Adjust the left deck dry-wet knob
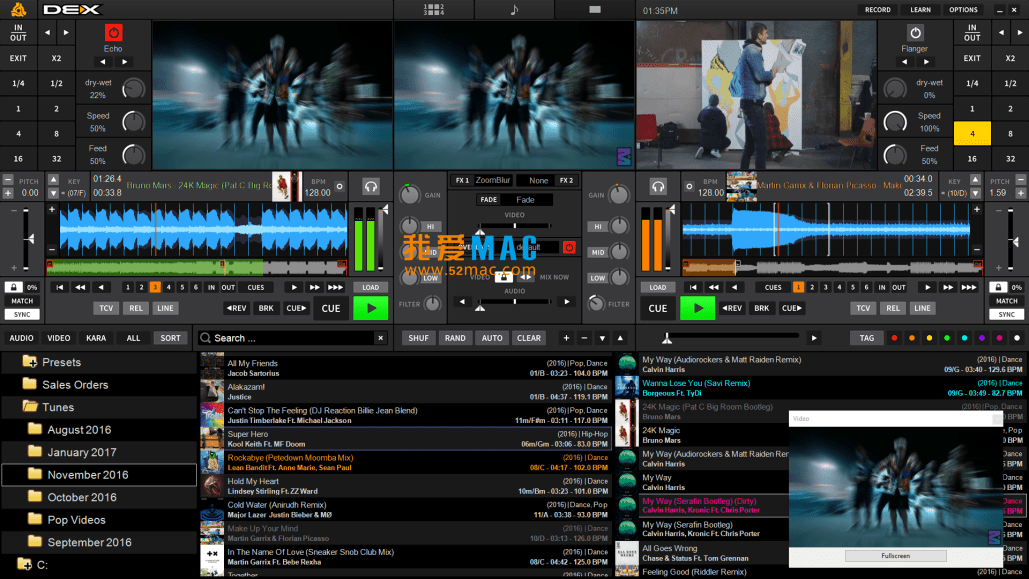1029x579 pixels. point(133,89)
